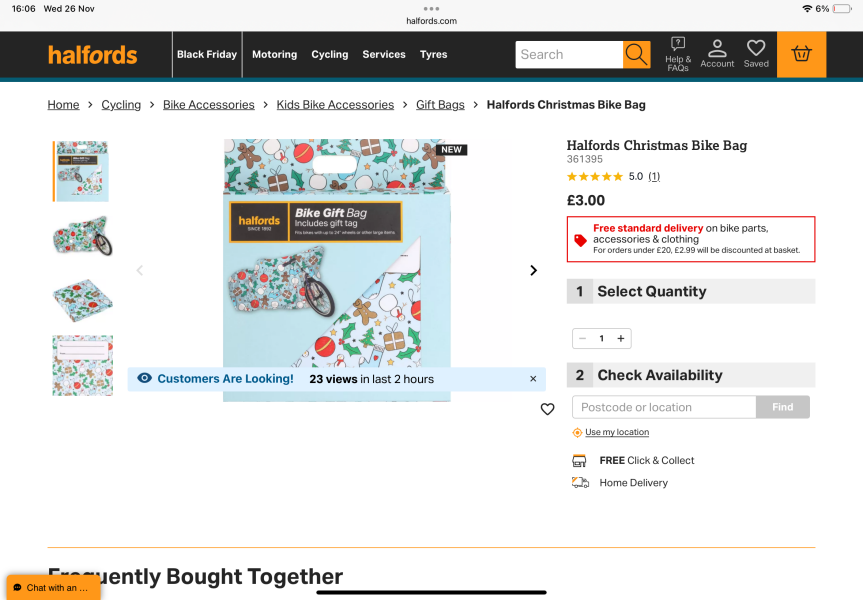The image size is (863, 600).
Task: Open the Cycling menu
Action: coord(329,54)
